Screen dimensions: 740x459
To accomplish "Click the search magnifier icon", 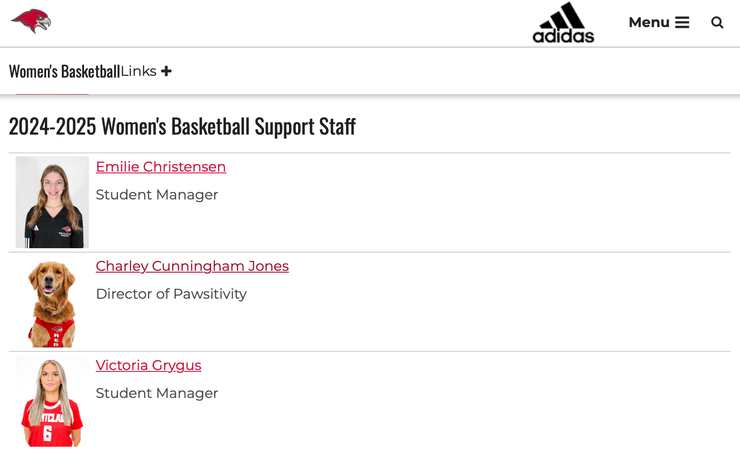I will coord(717,22).
